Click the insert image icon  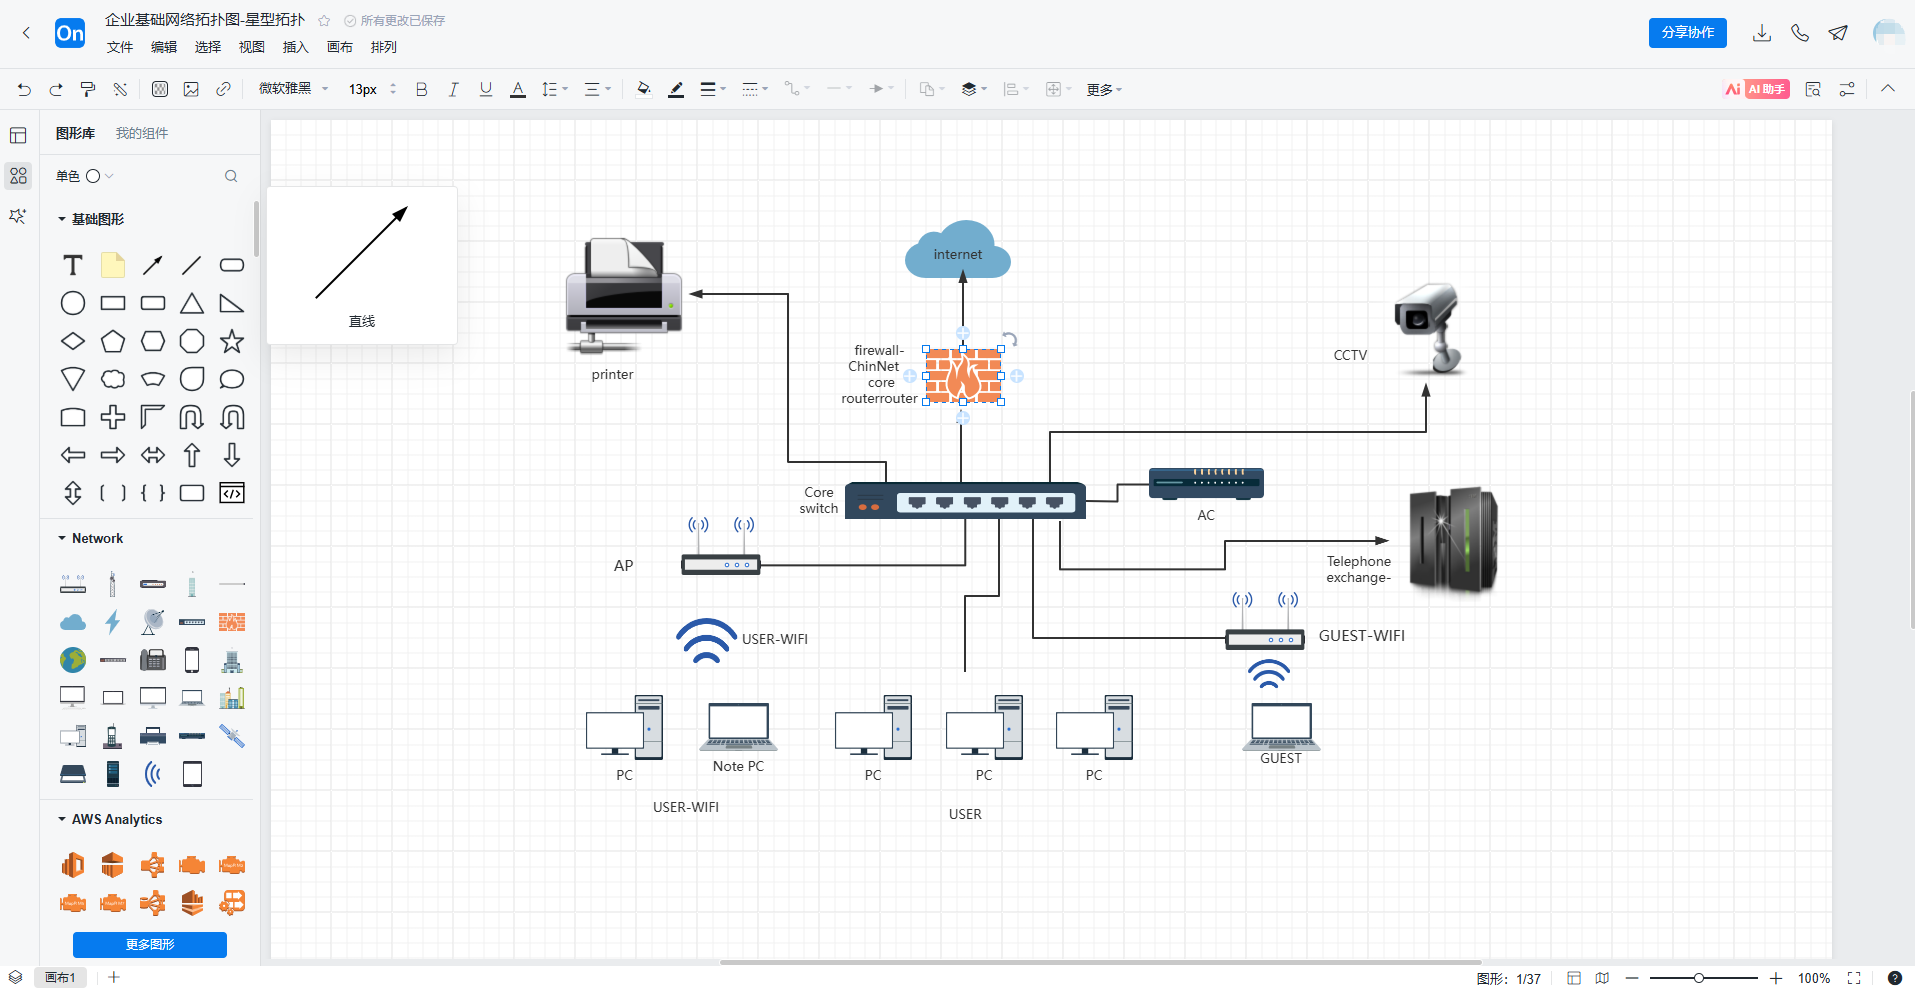pyautogui.click(x=191, y=89)
